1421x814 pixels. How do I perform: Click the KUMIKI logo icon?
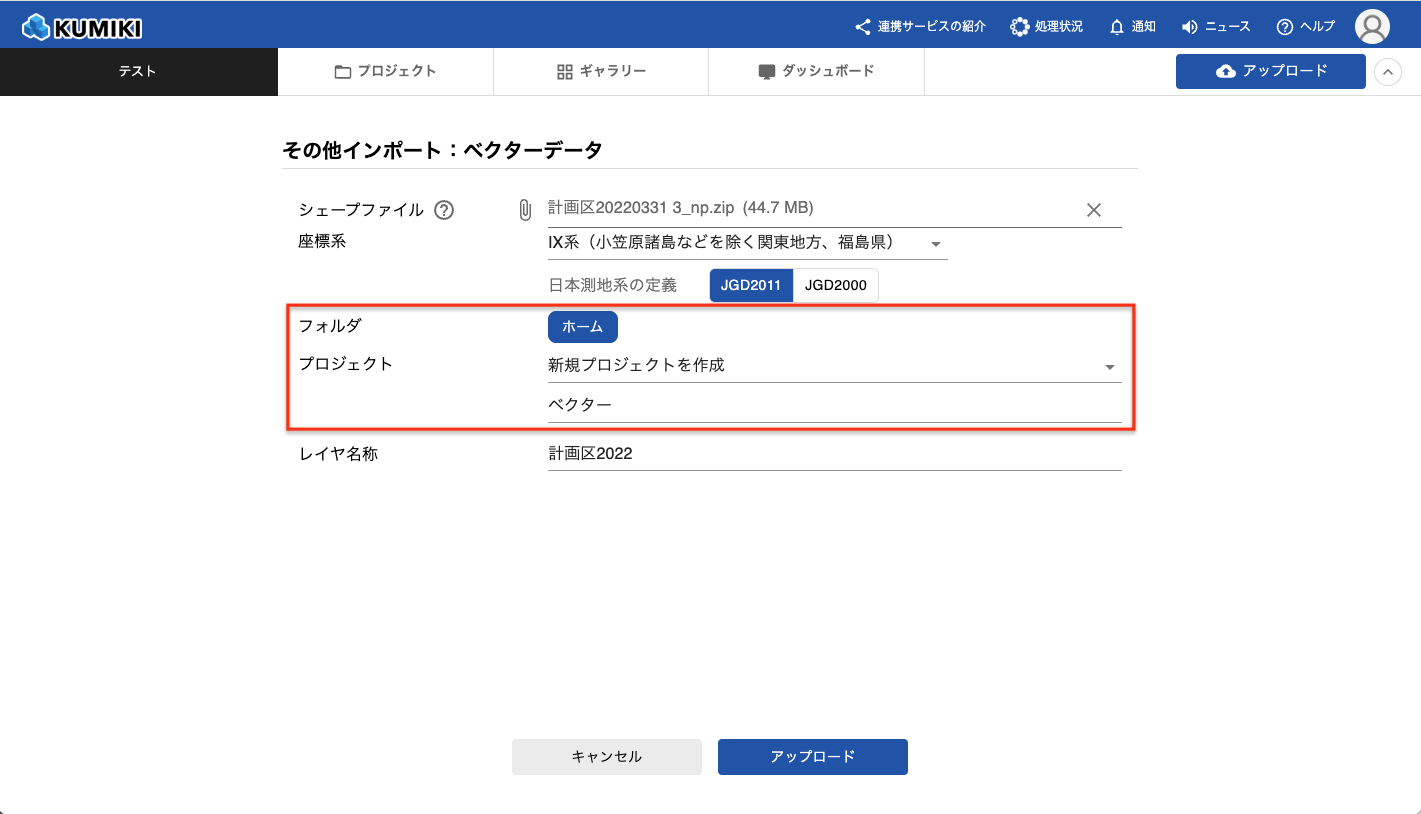coord(36,27)
